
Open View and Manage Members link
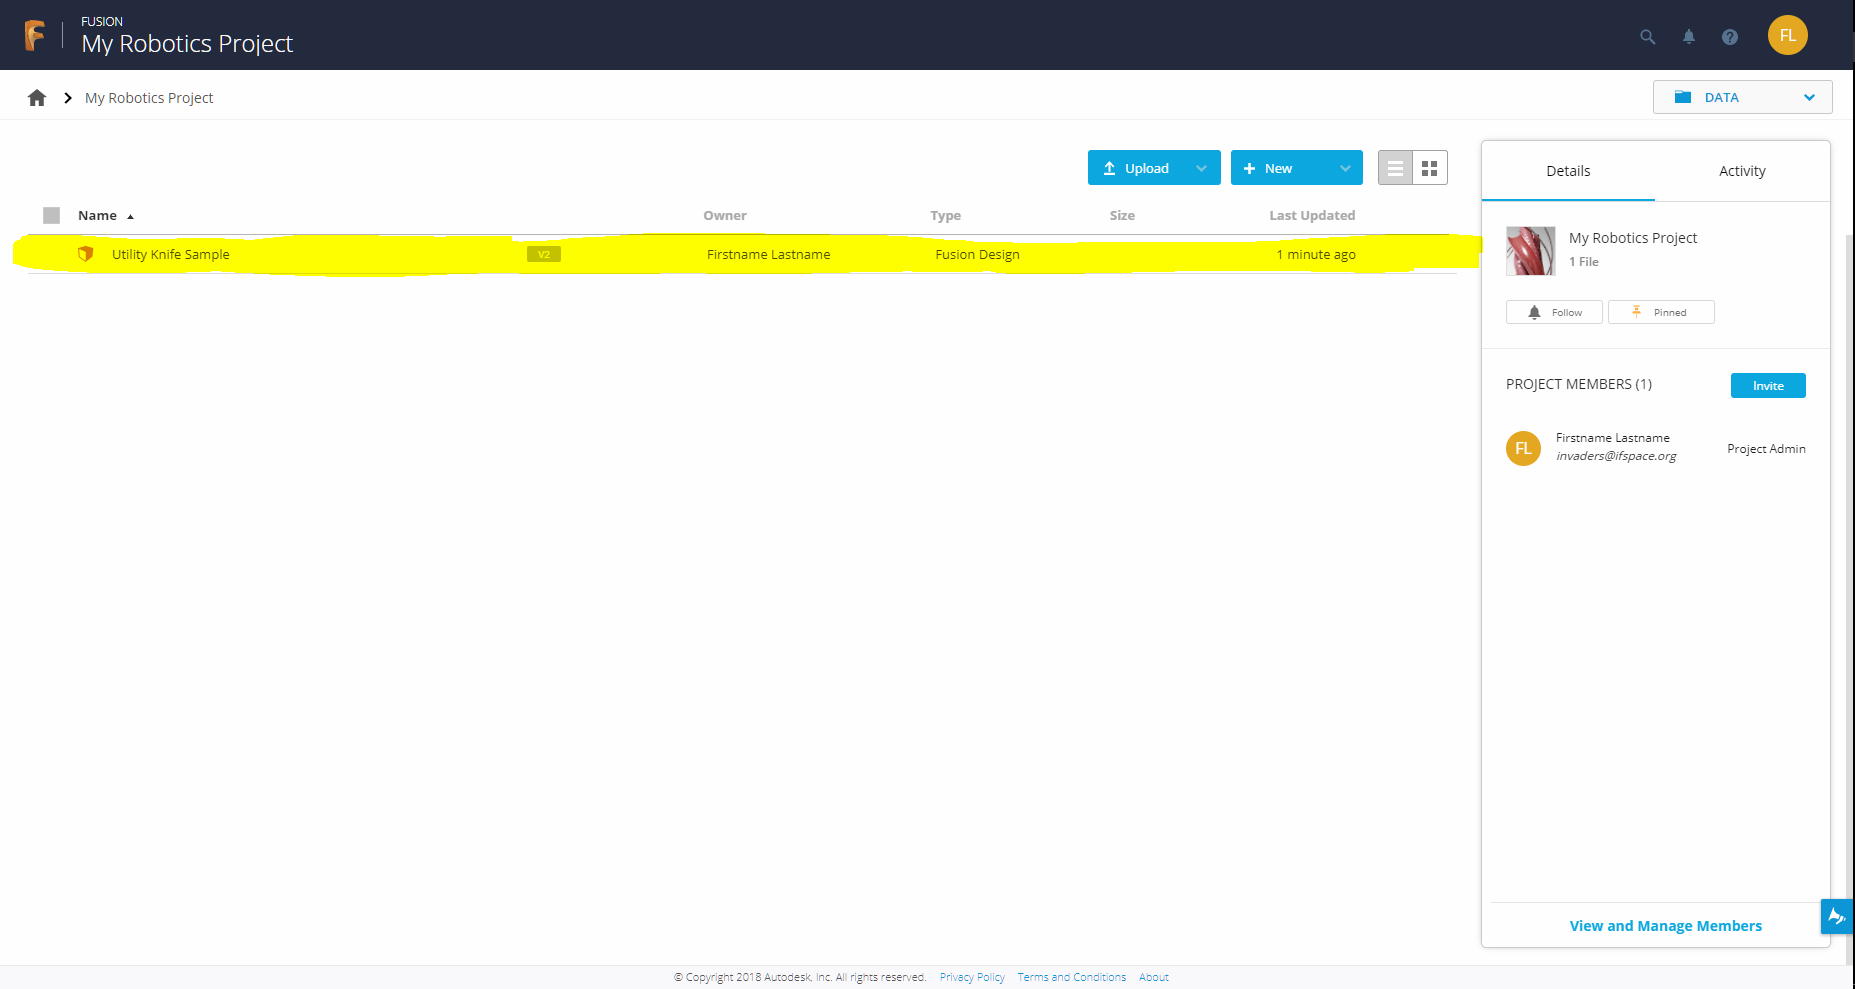1665,926
